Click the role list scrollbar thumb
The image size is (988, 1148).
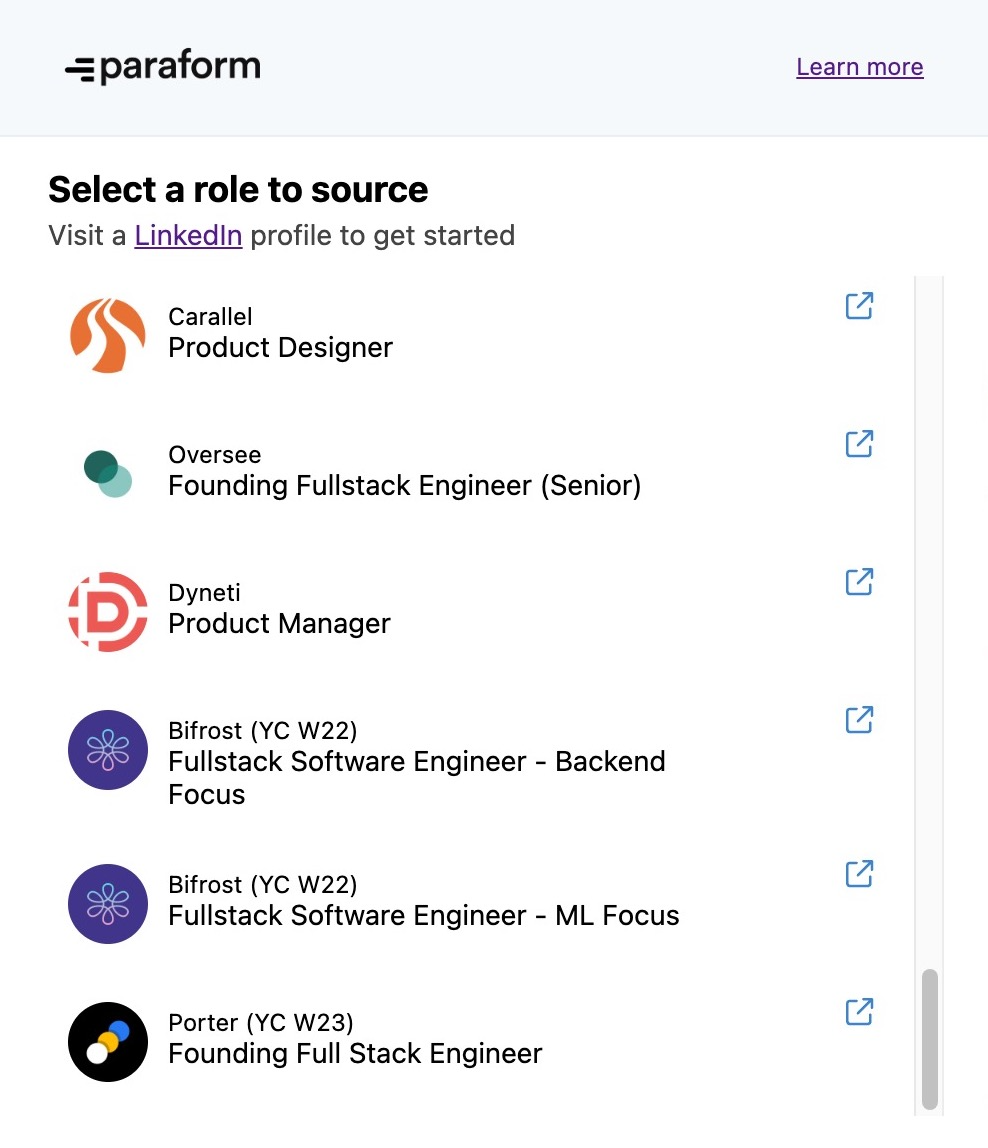930,1040
